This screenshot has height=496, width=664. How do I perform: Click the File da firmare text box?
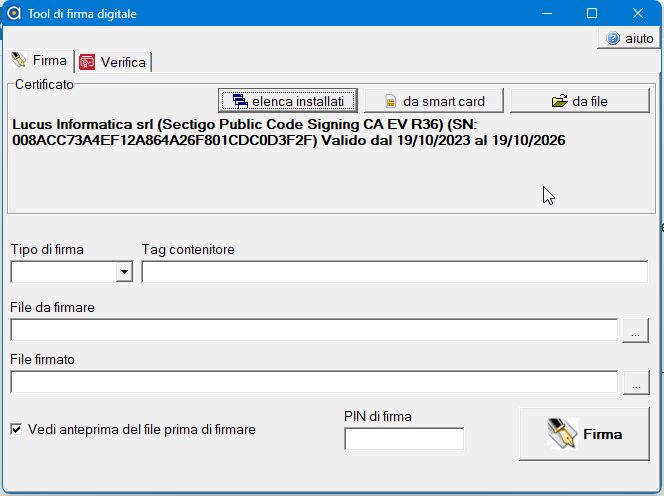313,331
